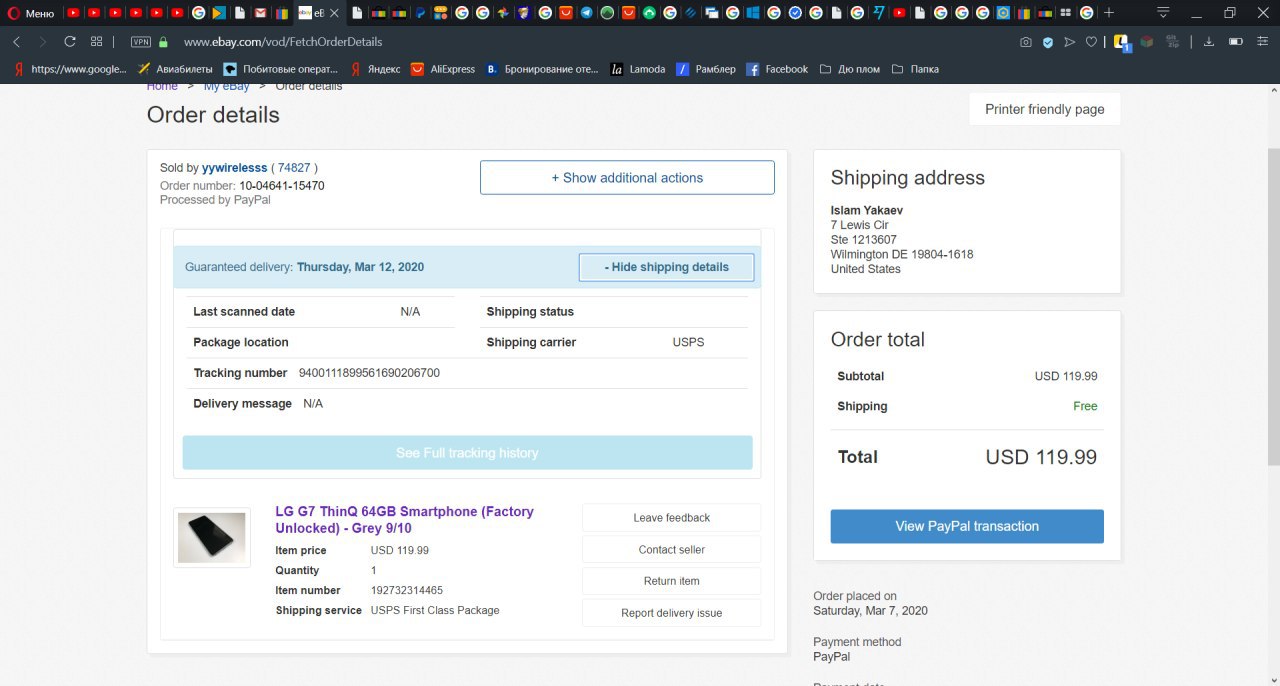1280x686 pixels.
Task: Open the Lamoda bookmark
Action: pos(638,69)
